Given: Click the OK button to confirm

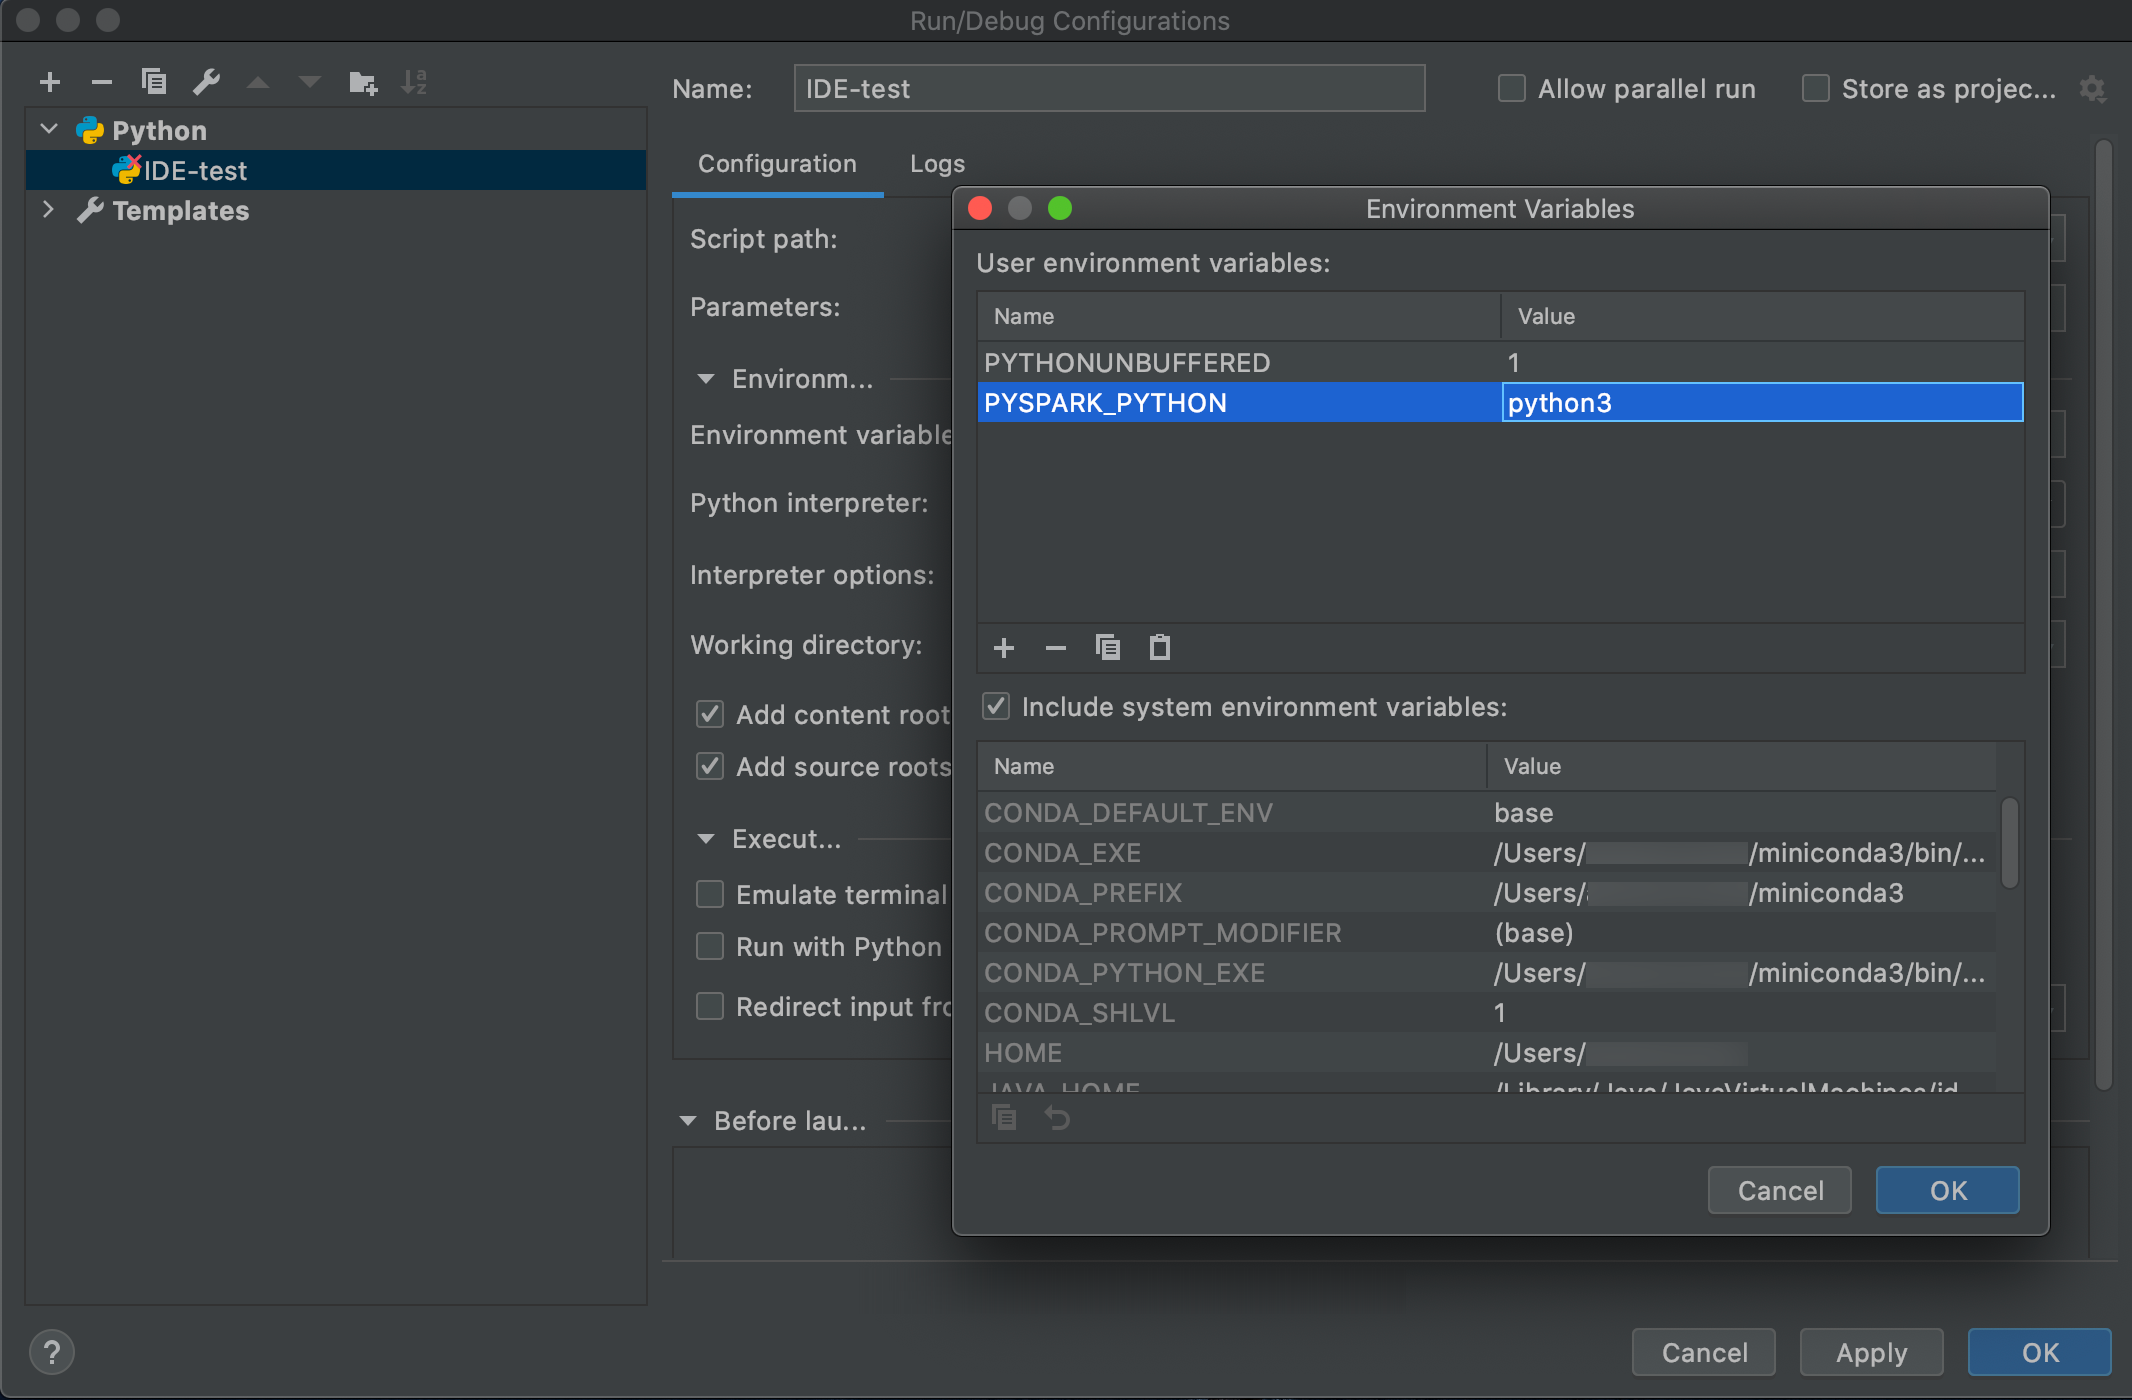Looking at the screenshot, I should pos(1946,1189).
